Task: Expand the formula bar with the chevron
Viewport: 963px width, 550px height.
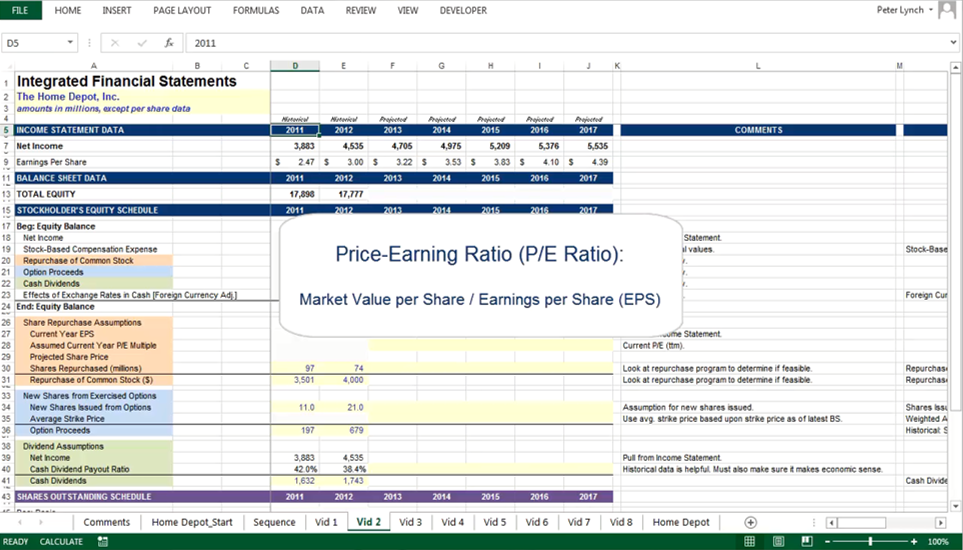Action: click(953, 42)
